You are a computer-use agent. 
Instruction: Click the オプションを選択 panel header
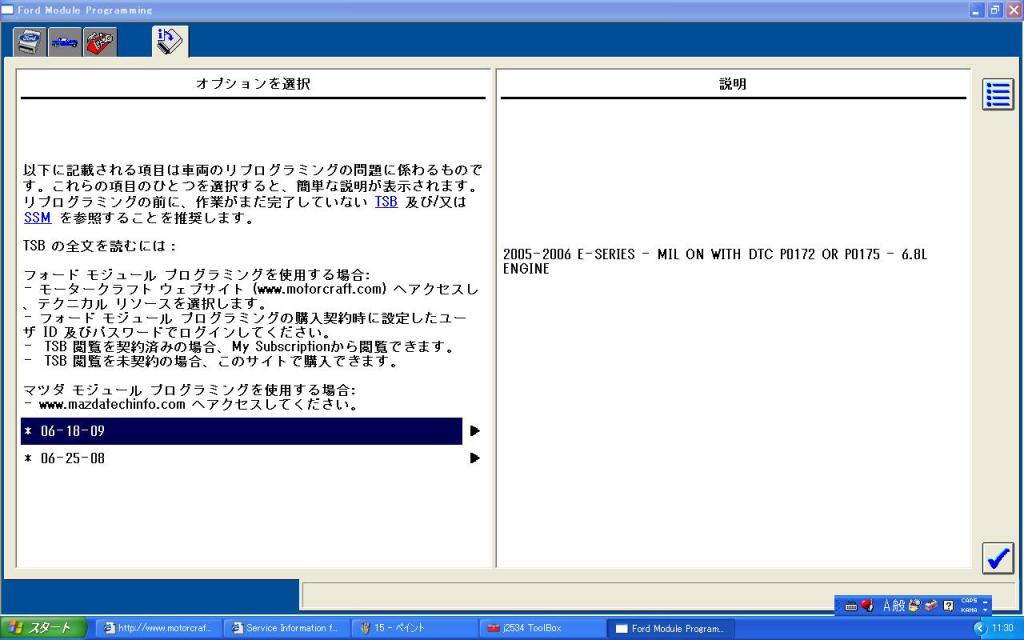click(x=253, y=84)
